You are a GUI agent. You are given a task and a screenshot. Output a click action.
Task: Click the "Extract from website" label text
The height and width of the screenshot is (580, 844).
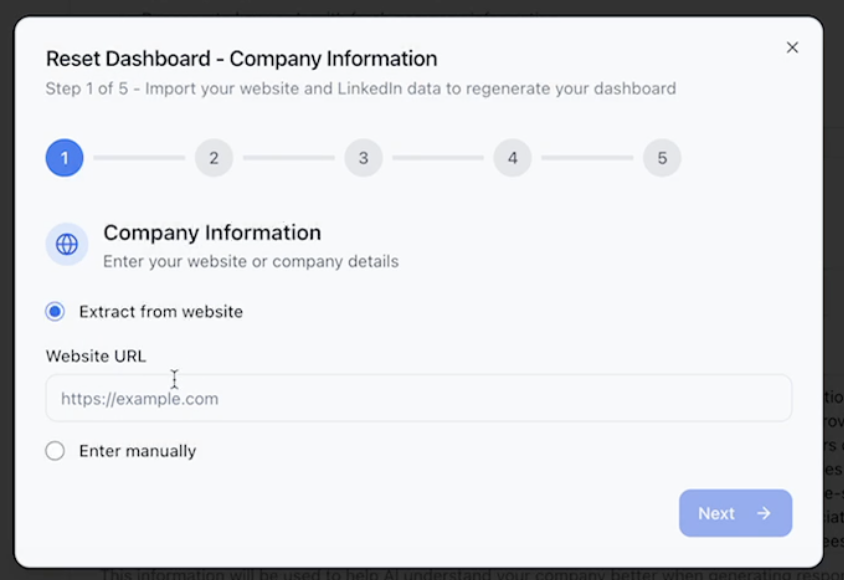pos(161,312)
